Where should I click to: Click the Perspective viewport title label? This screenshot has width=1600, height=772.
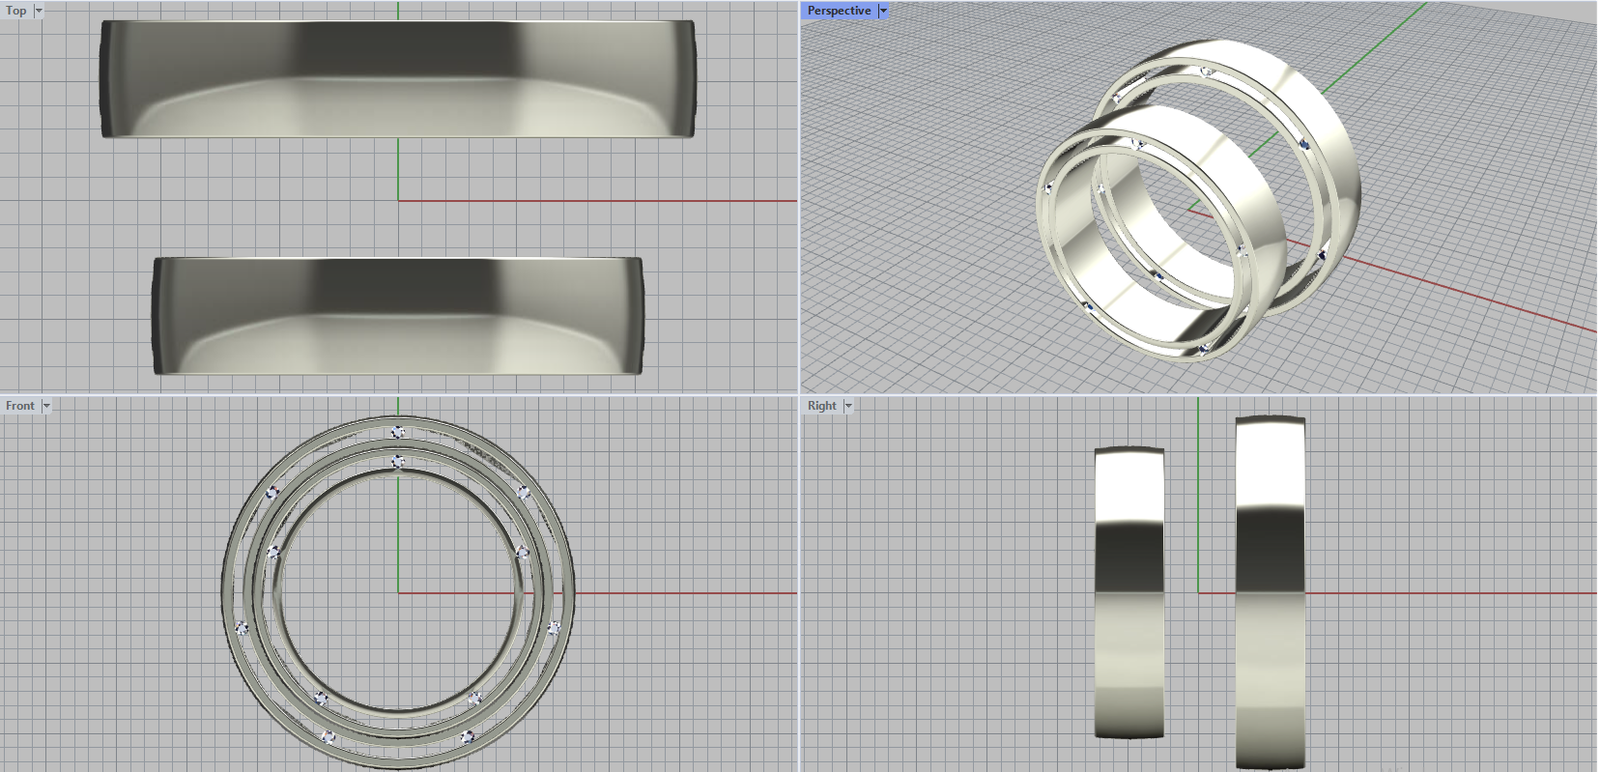[x=838, y=11]
